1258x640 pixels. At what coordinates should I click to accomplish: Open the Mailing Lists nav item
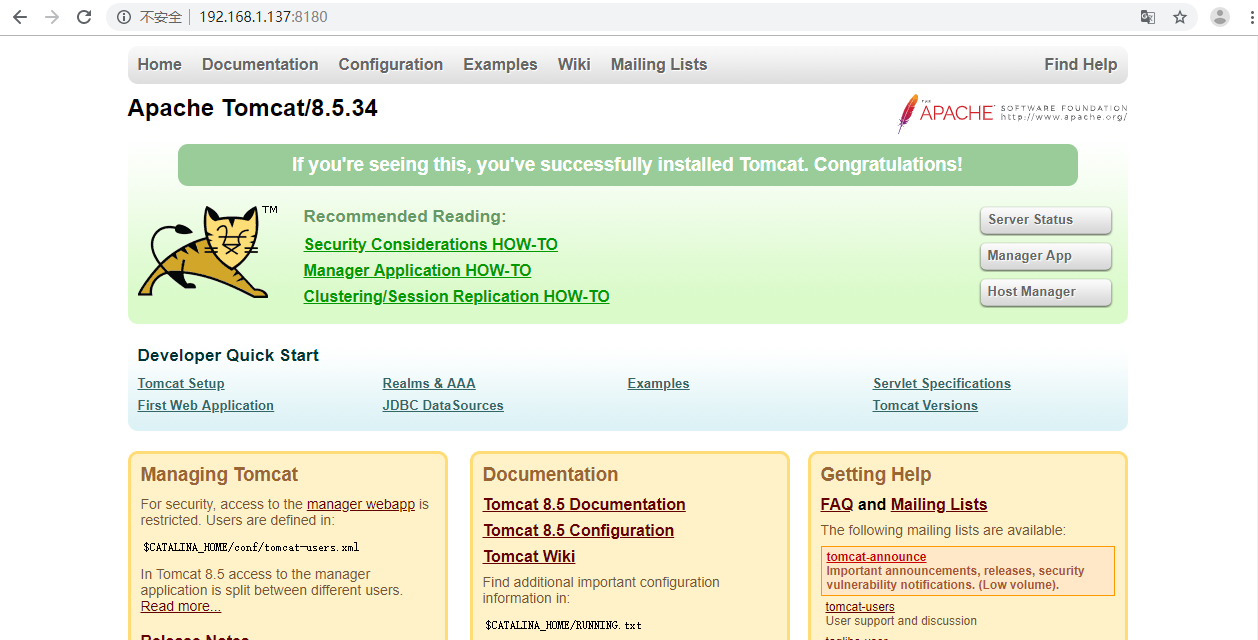coord(659,64)
